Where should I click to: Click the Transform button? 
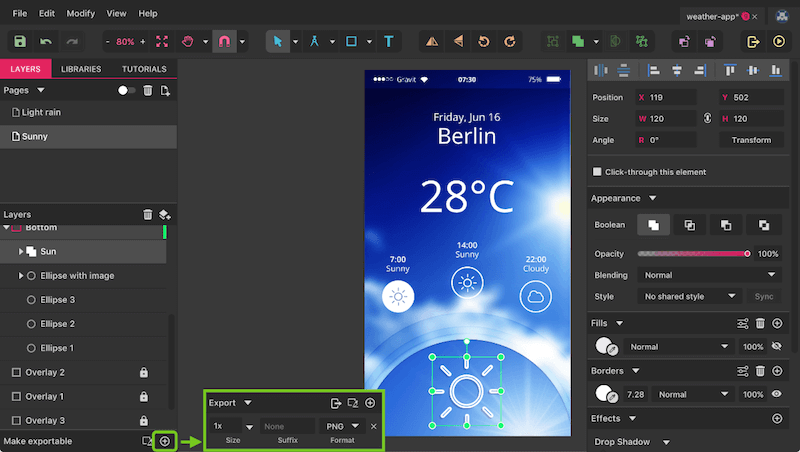click(x=751, y=140)
